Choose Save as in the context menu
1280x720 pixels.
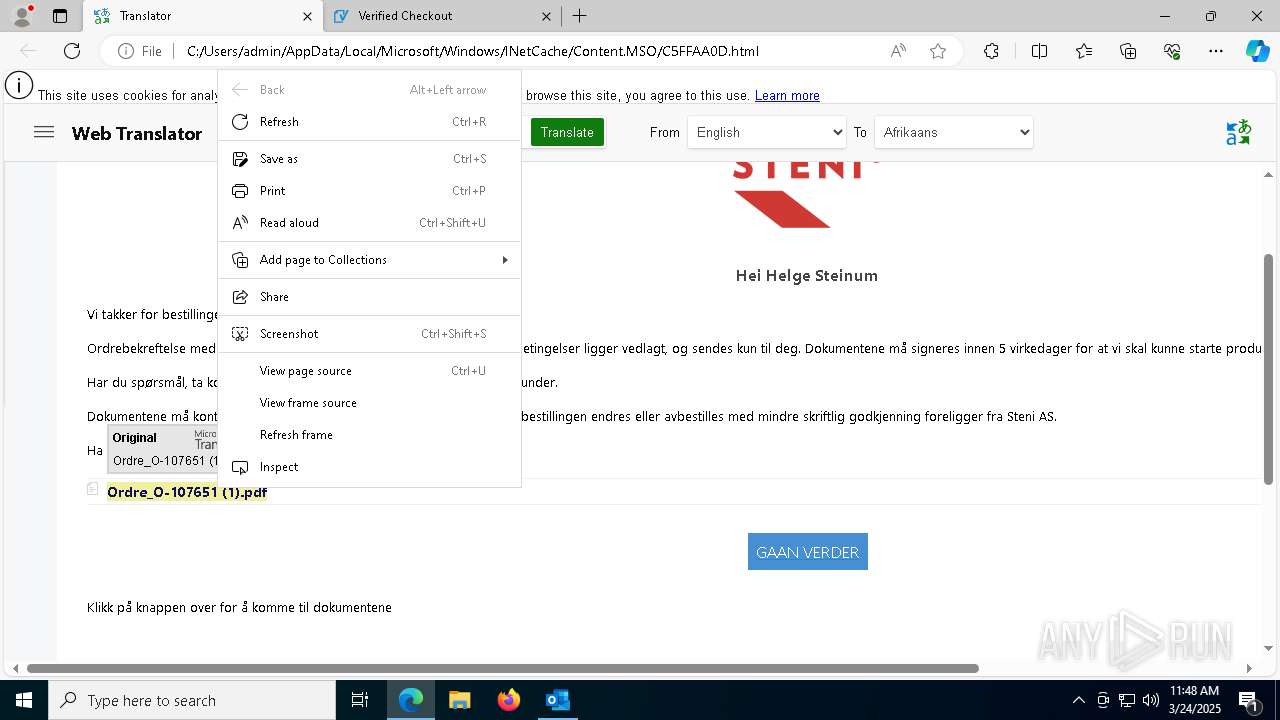pos(369,159)
